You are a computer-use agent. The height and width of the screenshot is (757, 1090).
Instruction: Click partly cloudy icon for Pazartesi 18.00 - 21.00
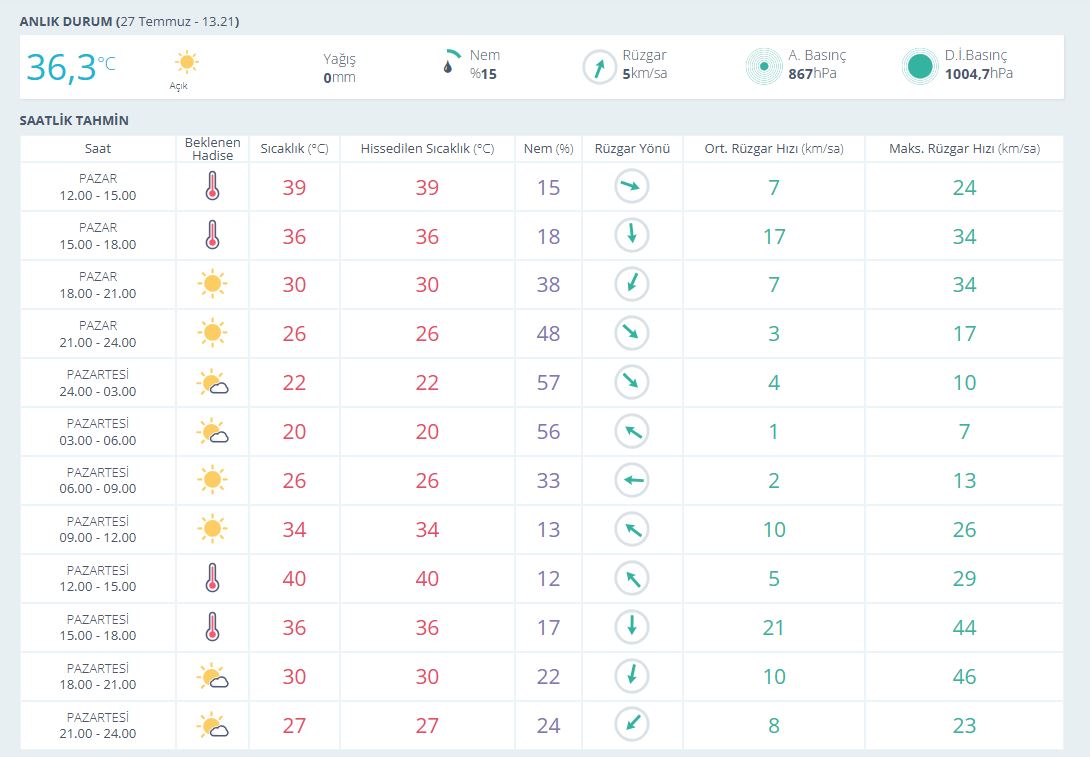click(x=212, y=677)
